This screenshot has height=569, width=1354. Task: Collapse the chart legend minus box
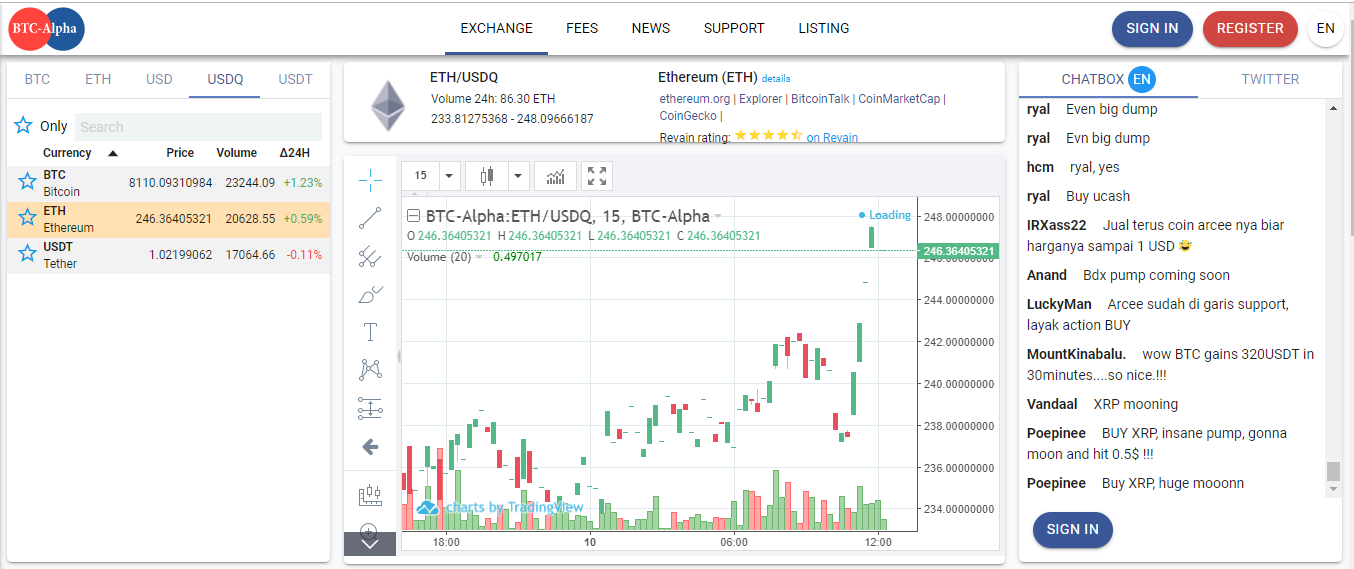tap(413, 216)
